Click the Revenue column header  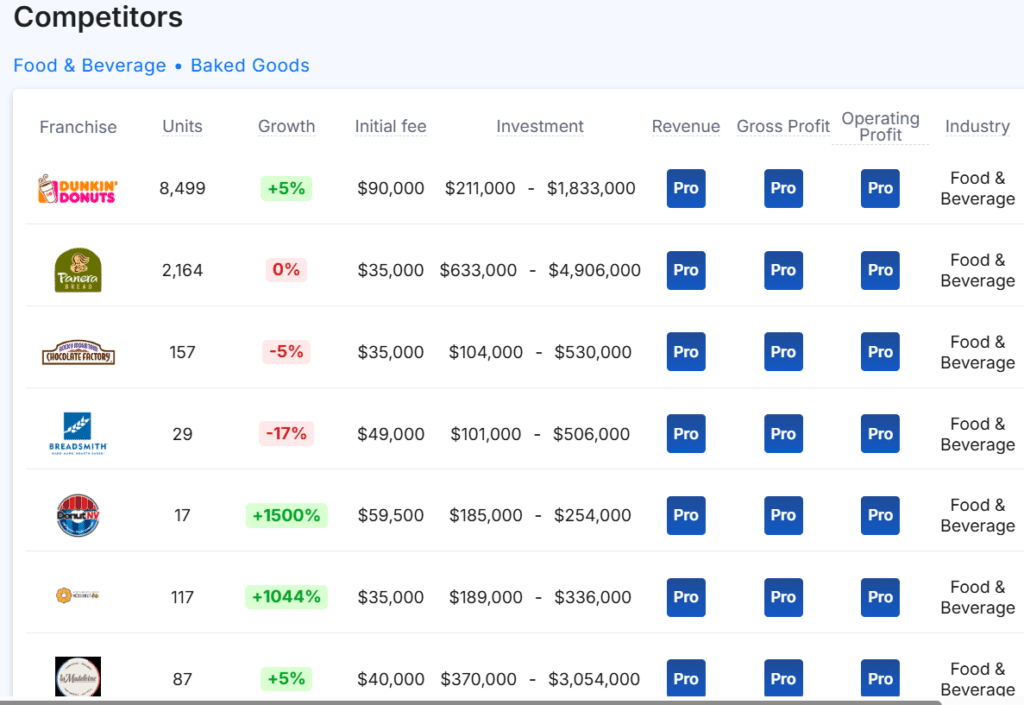686,127
